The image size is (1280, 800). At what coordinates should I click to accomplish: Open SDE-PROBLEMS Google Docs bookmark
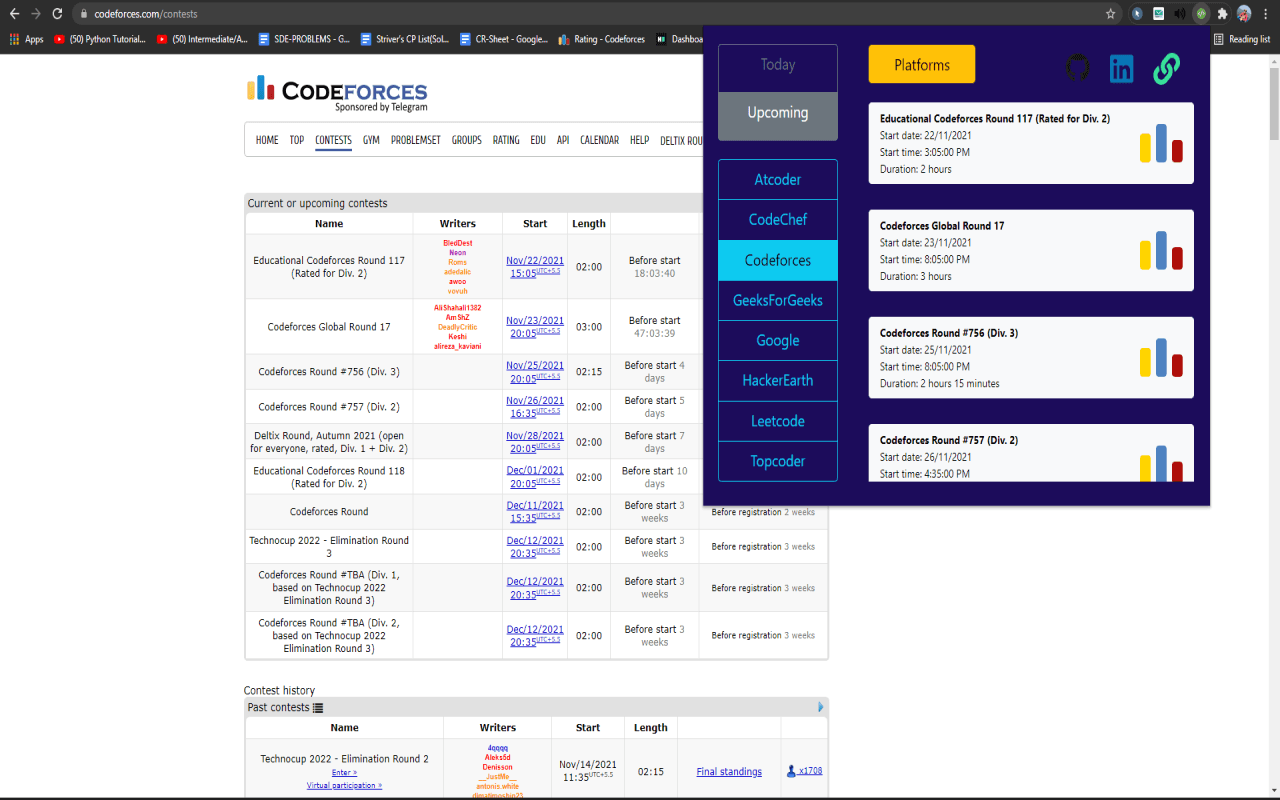tap(304, 40)
